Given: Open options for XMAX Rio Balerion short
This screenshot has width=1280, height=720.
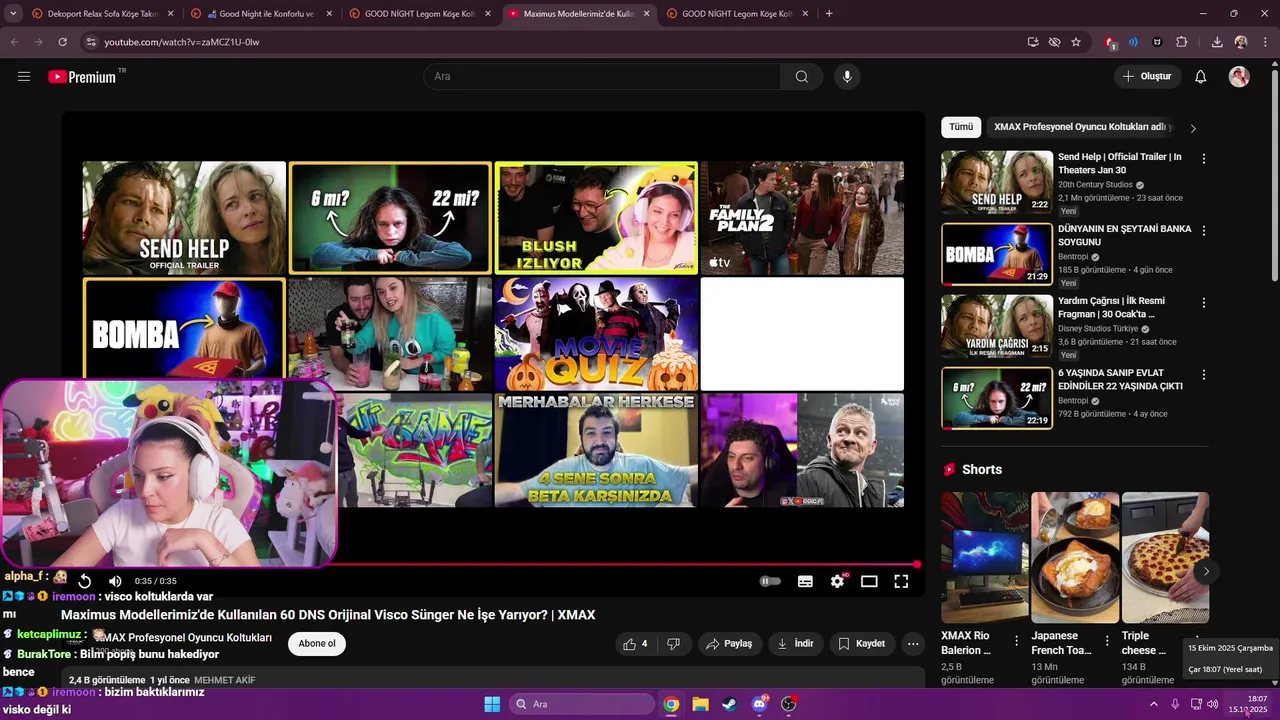Looking at the screenshot, I should (x=1017, y=641).
